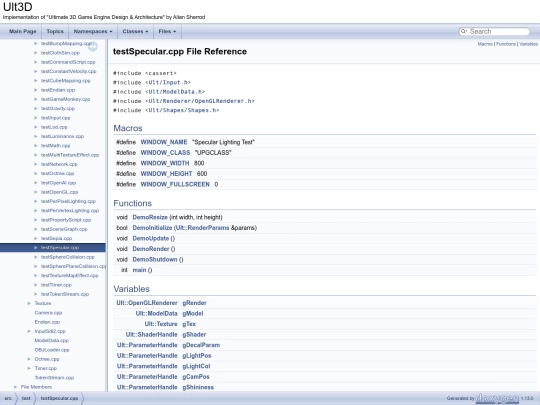Go to the Main Page tab
The height and width of the screenshot is (405, 540).
coord(23,31)
